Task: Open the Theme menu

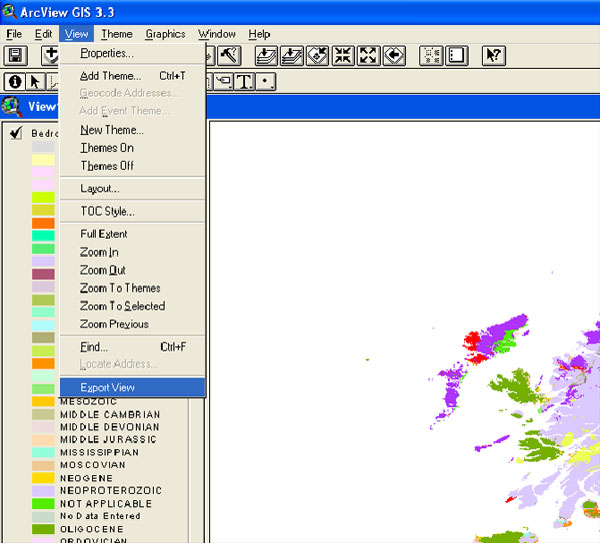Action: point(117,34)
